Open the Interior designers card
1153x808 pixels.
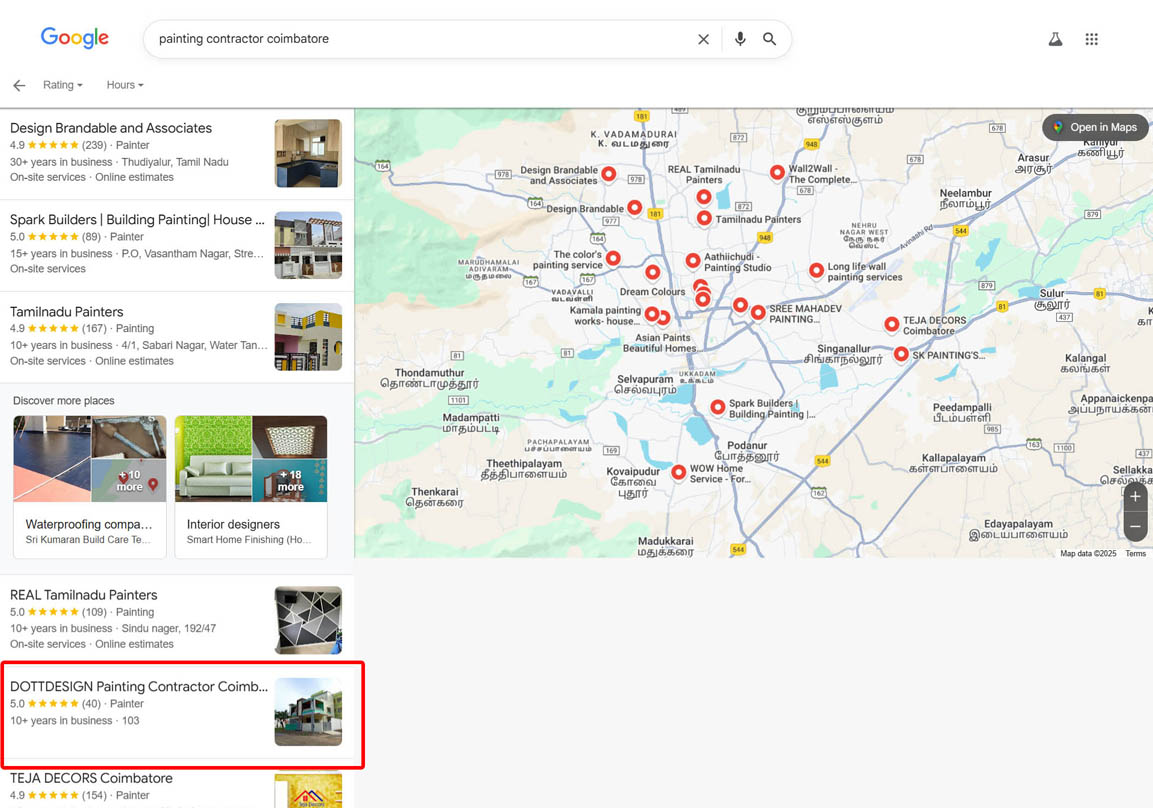(x=250, y=487)
